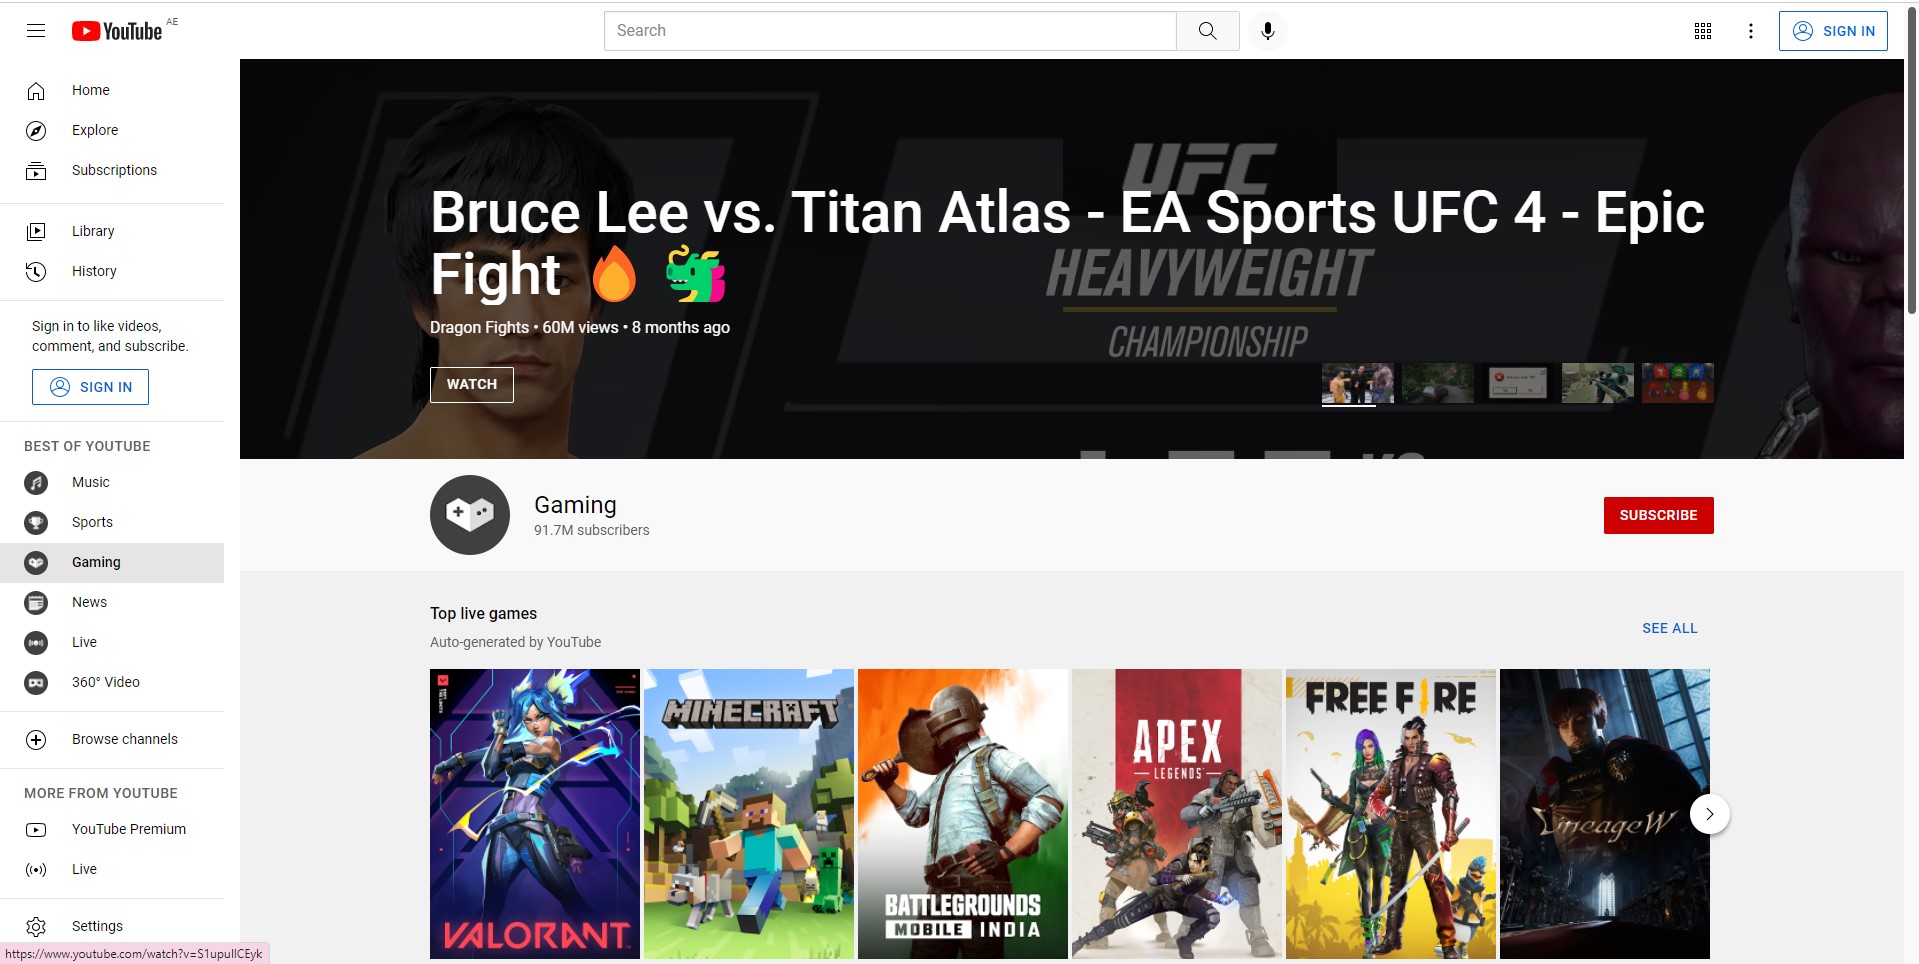Image resolution: width=1919 pixels, height=964 pixels.
Task: Select fourth banner thumbnail
Action: pyautogui.click(x=1598, y=383)
